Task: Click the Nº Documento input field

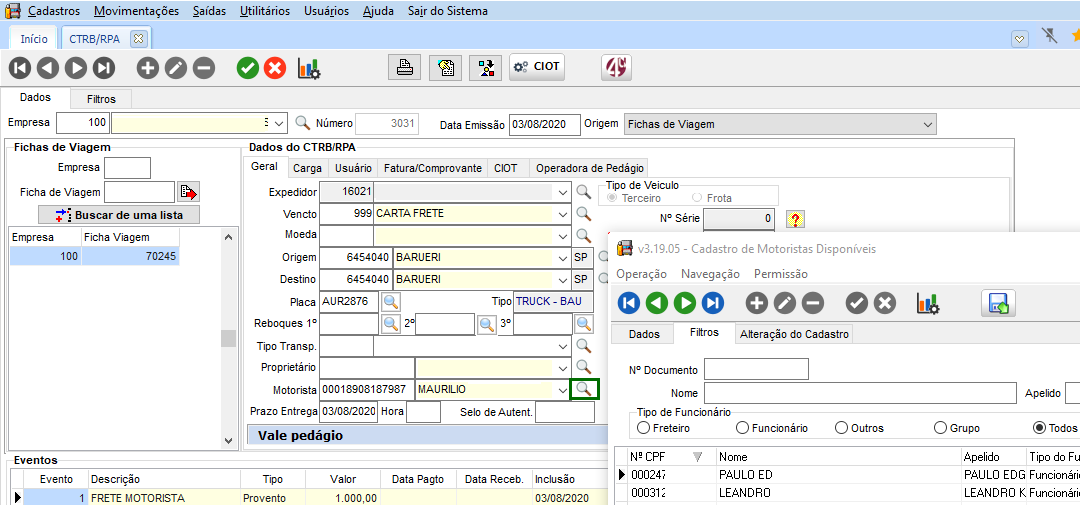Action: 755,369
